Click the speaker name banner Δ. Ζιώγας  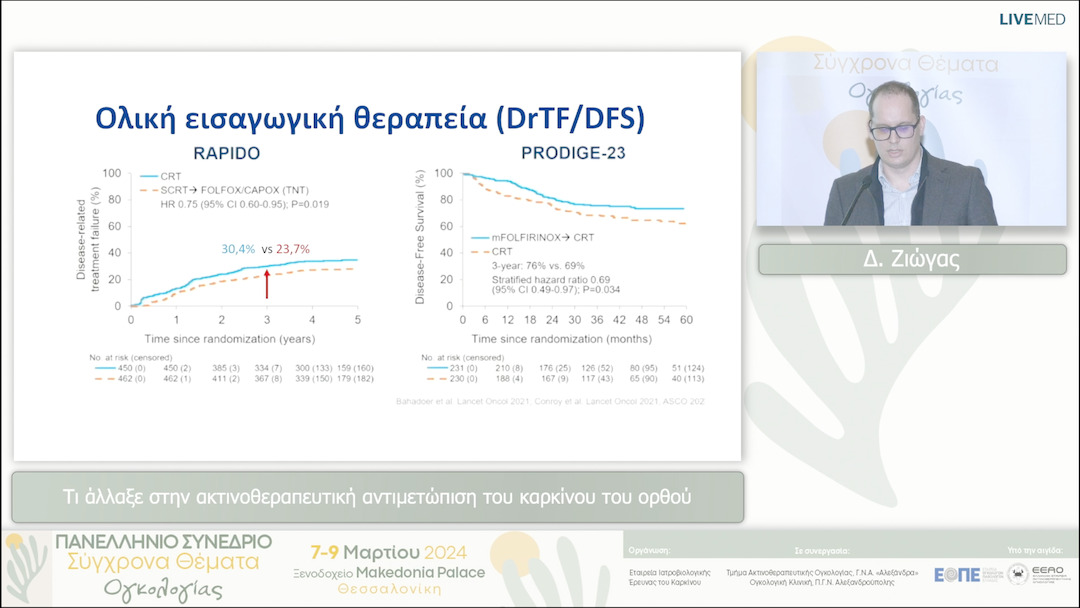pos(912,259)
